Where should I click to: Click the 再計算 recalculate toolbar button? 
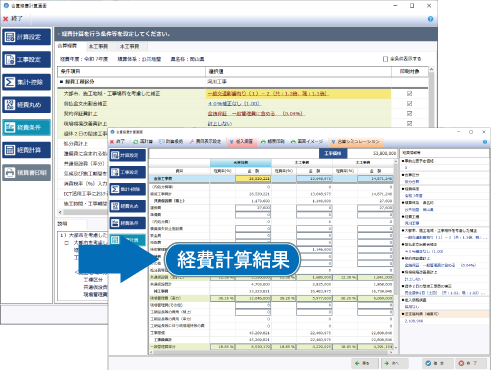pos(143,142)
